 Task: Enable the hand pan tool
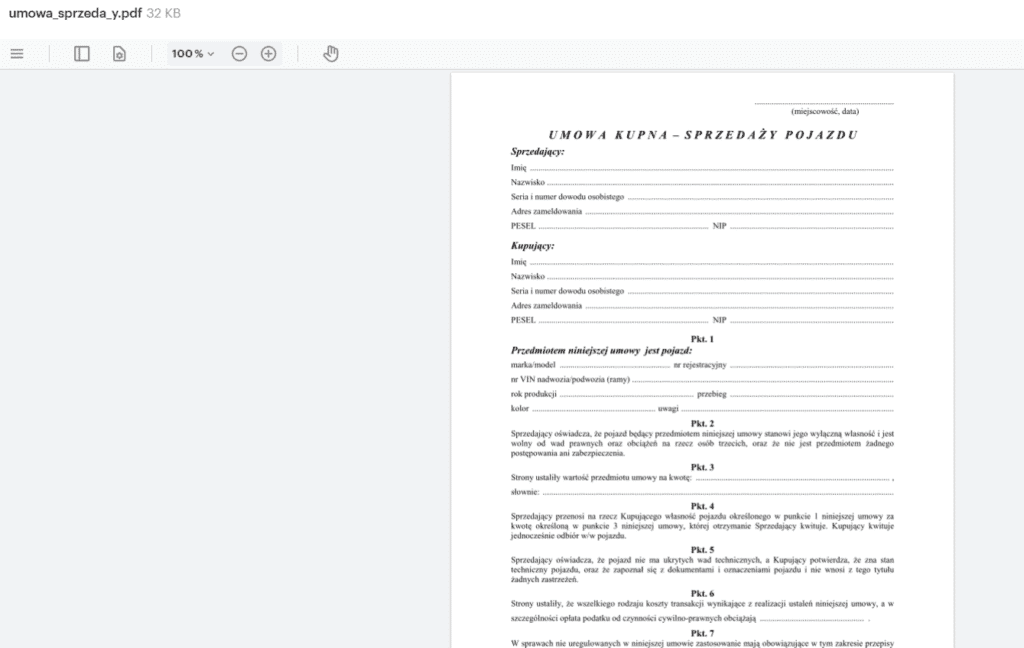(331, 54)
